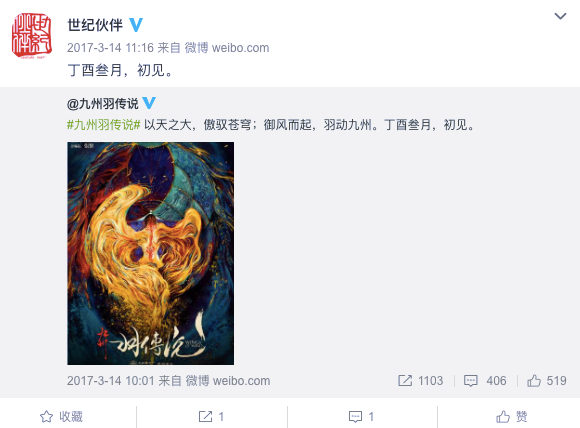Toggle the 赞 thumbs-up like button
Screen dimensions: 580x428
click(512, 417)
